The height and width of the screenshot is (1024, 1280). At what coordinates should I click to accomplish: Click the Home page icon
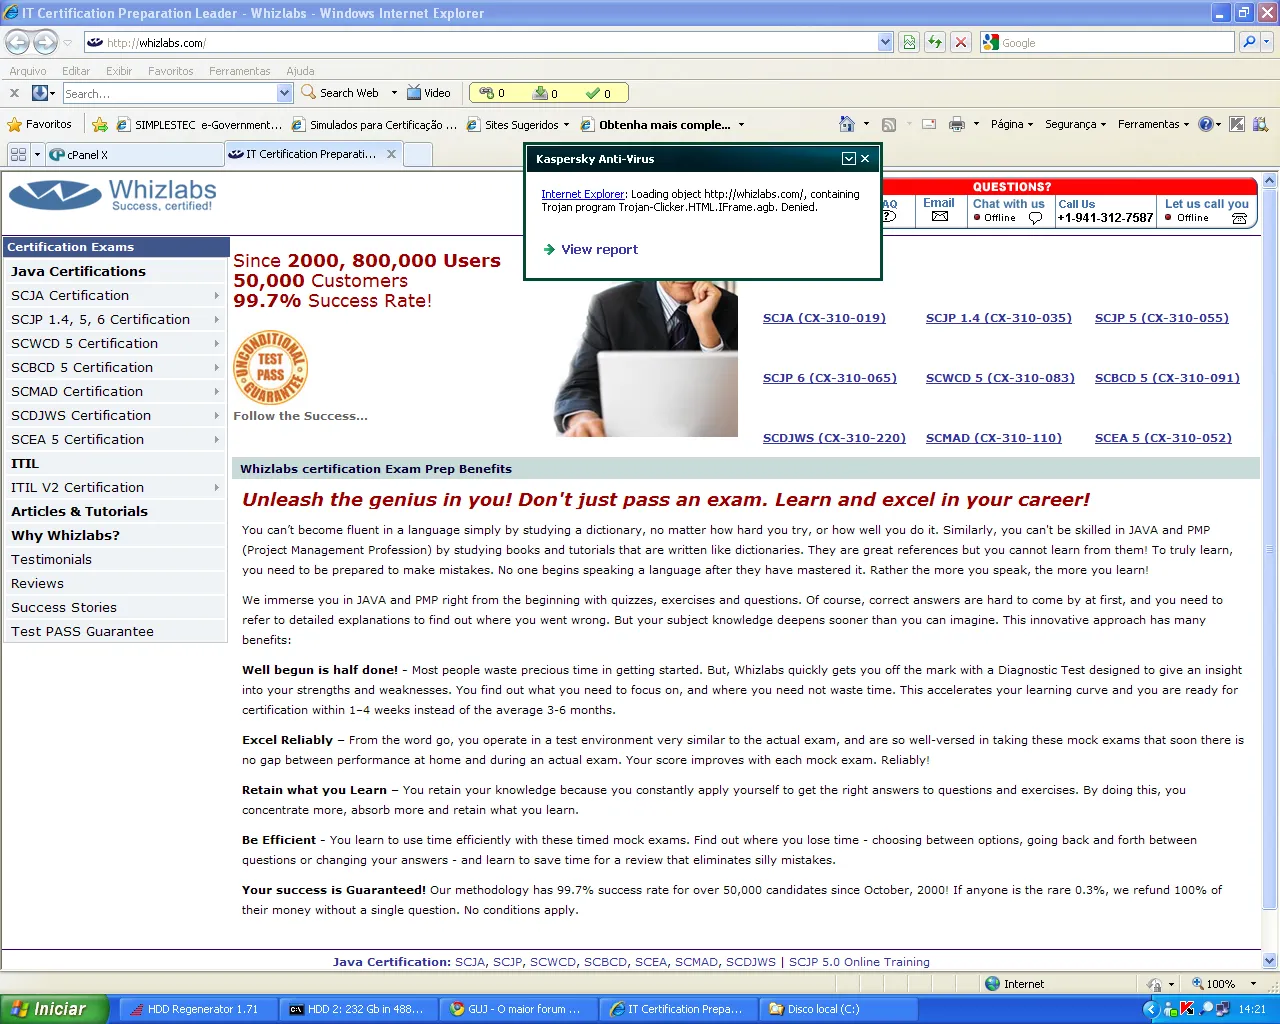tap(847, 124)
